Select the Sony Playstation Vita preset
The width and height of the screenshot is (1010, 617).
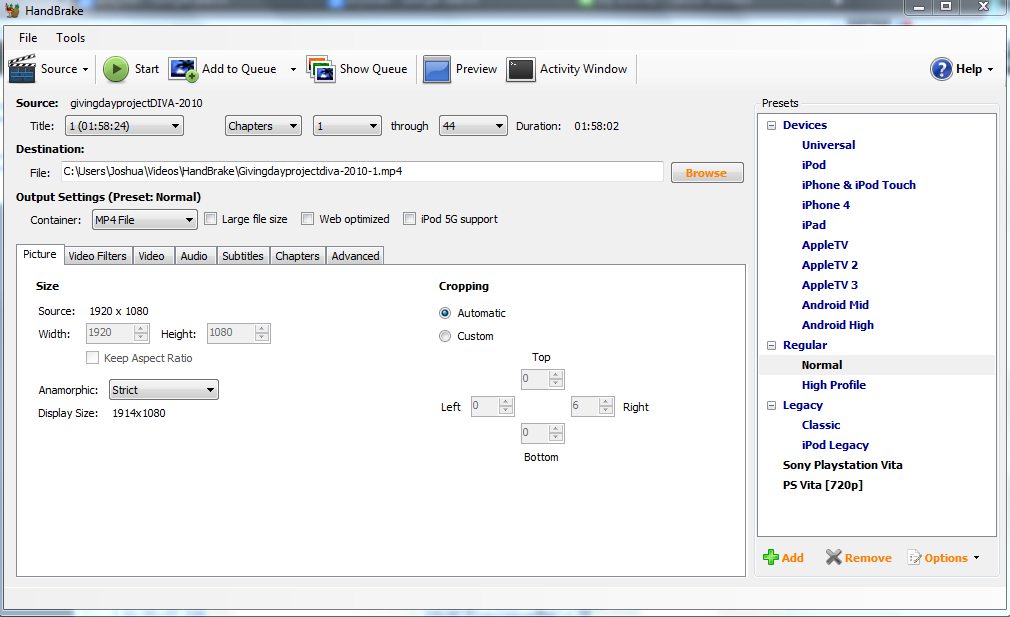(842, 465)
